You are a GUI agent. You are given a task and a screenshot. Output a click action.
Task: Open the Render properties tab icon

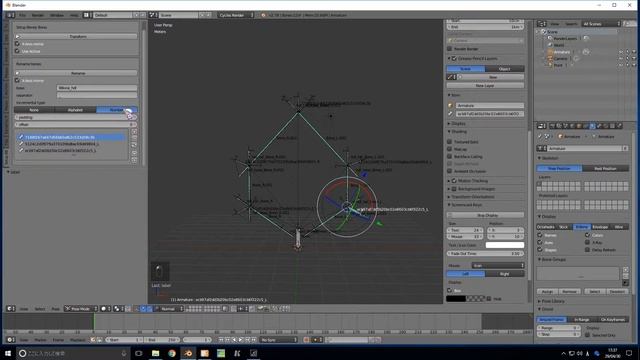552,126
